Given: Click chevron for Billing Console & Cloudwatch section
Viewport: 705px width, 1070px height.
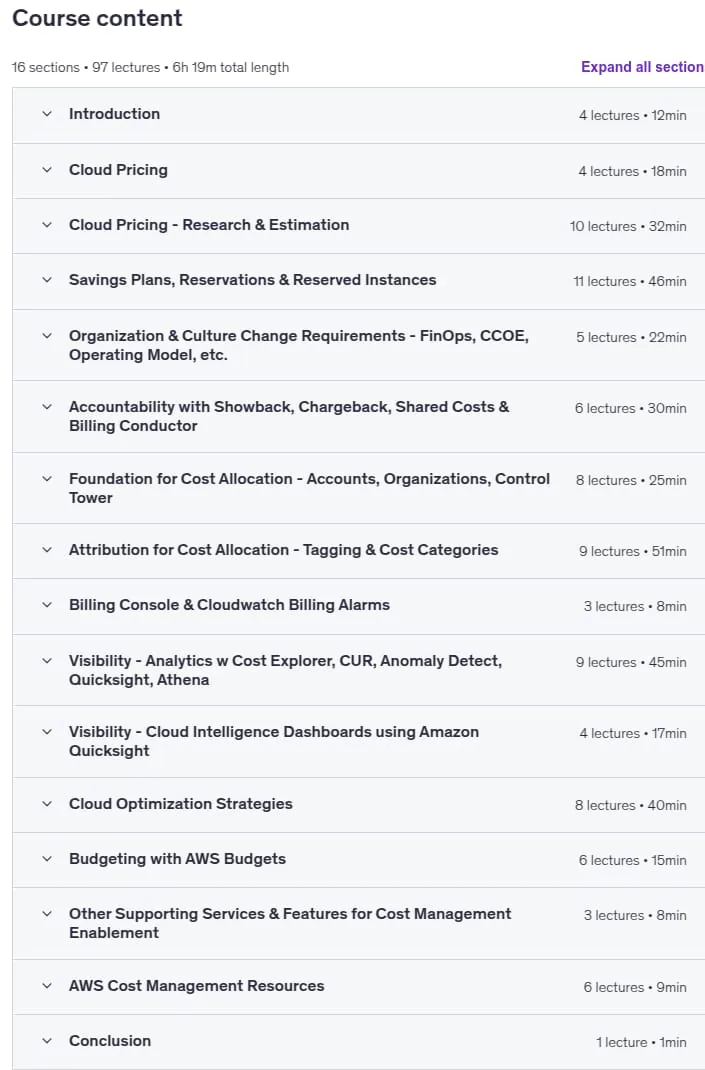Looking at the screenshot, I should (47, 605).
